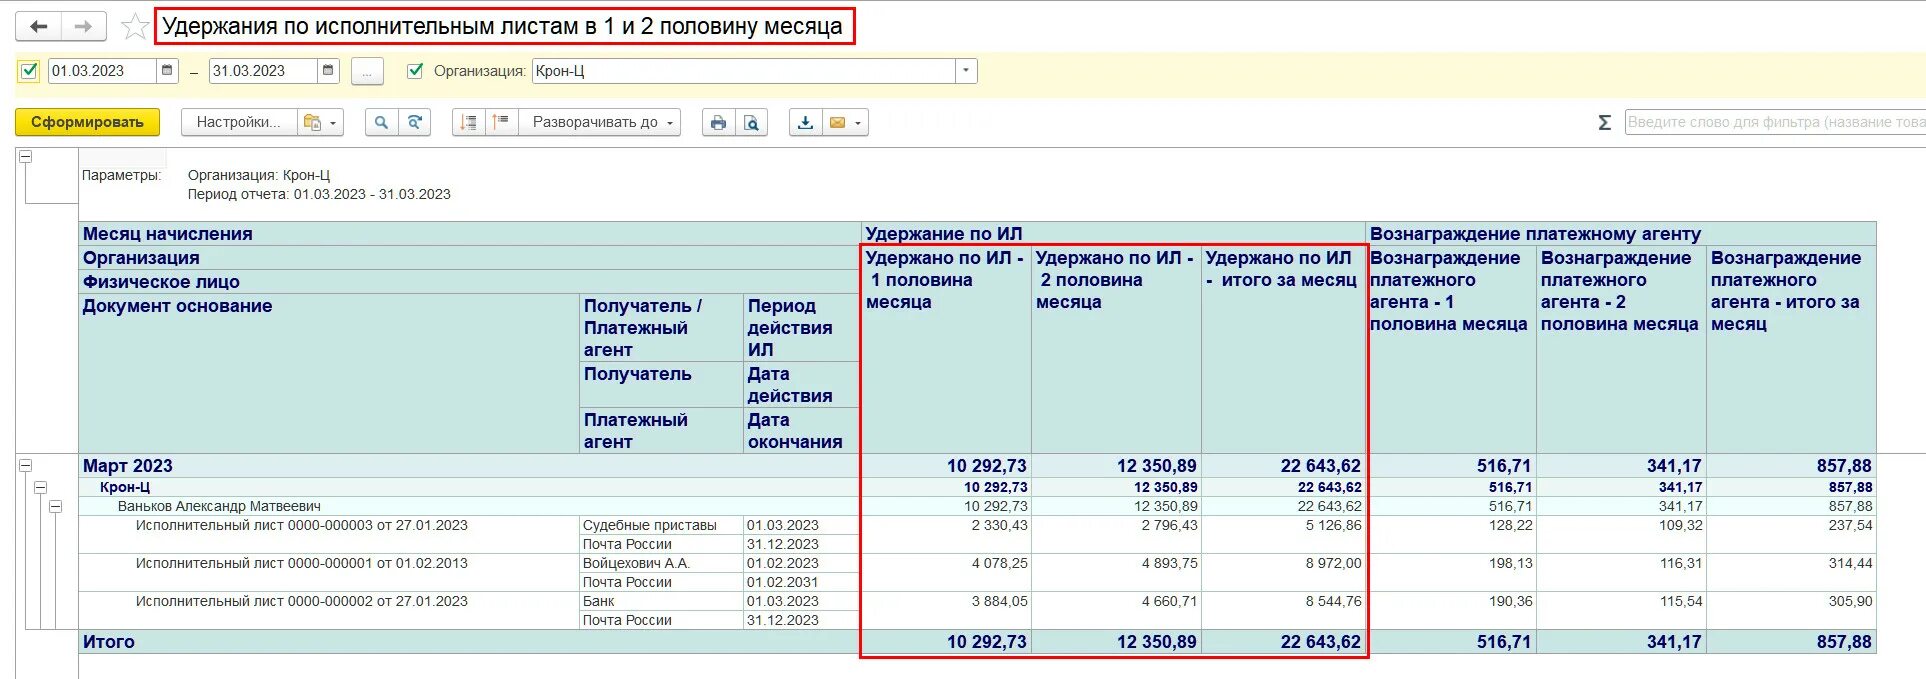
Task: Collapse the Крон-Ц group row
Action: tap(40, 487)
